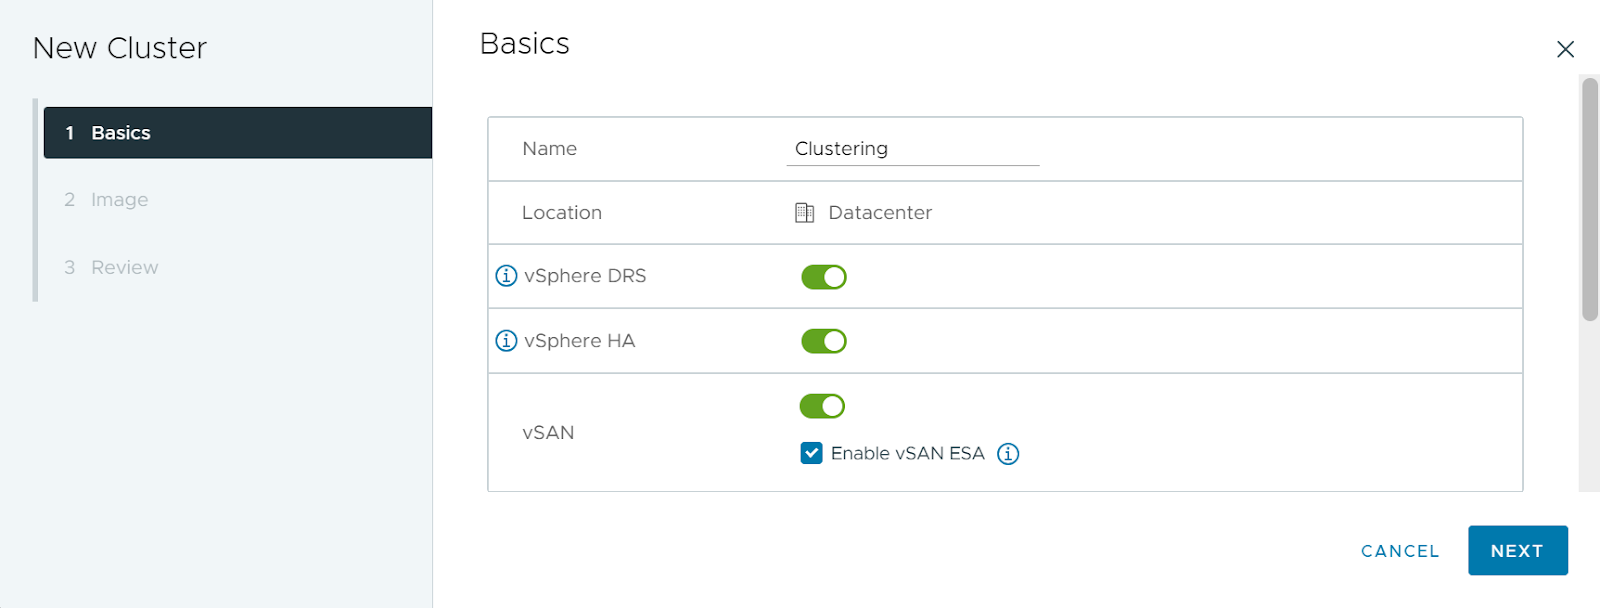Click the Cancel button

pyautogui.click(x=1400, y=551)
